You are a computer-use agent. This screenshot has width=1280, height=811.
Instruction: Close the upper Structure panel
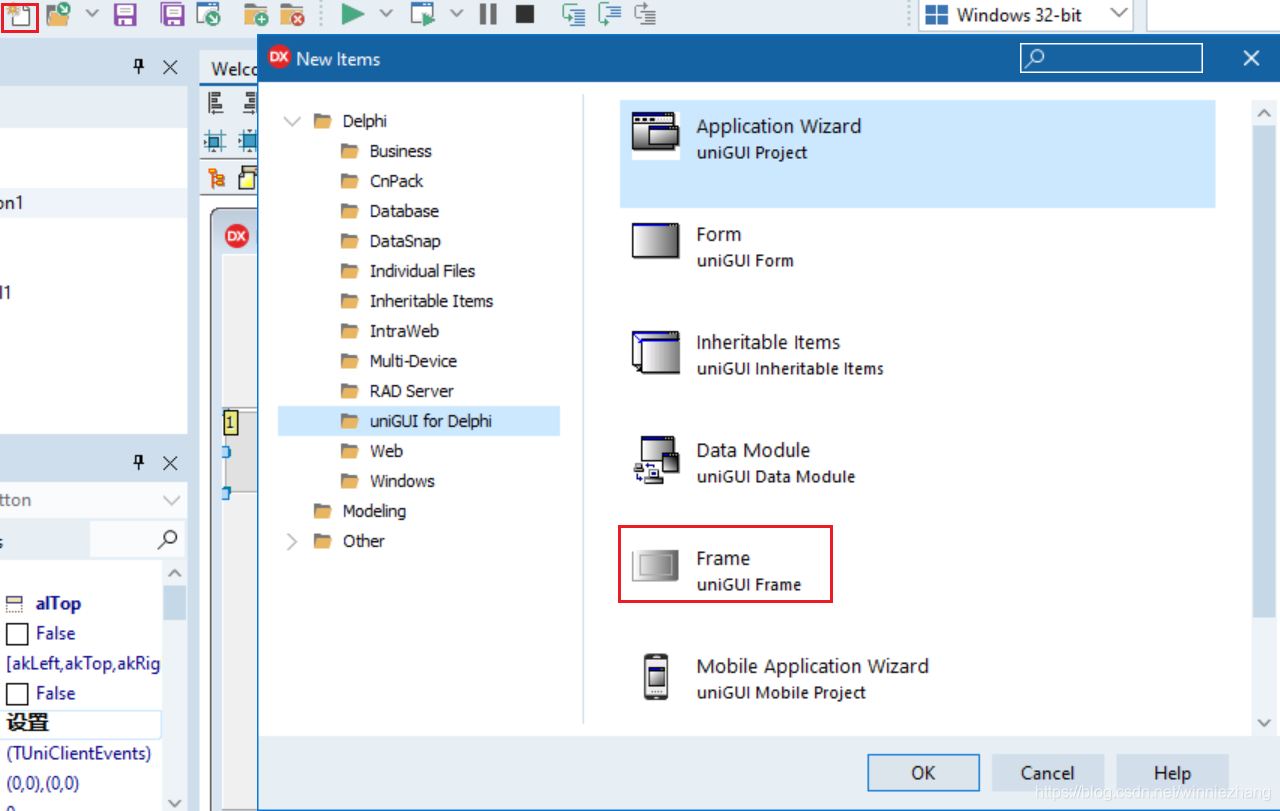(x=170, y=67)
